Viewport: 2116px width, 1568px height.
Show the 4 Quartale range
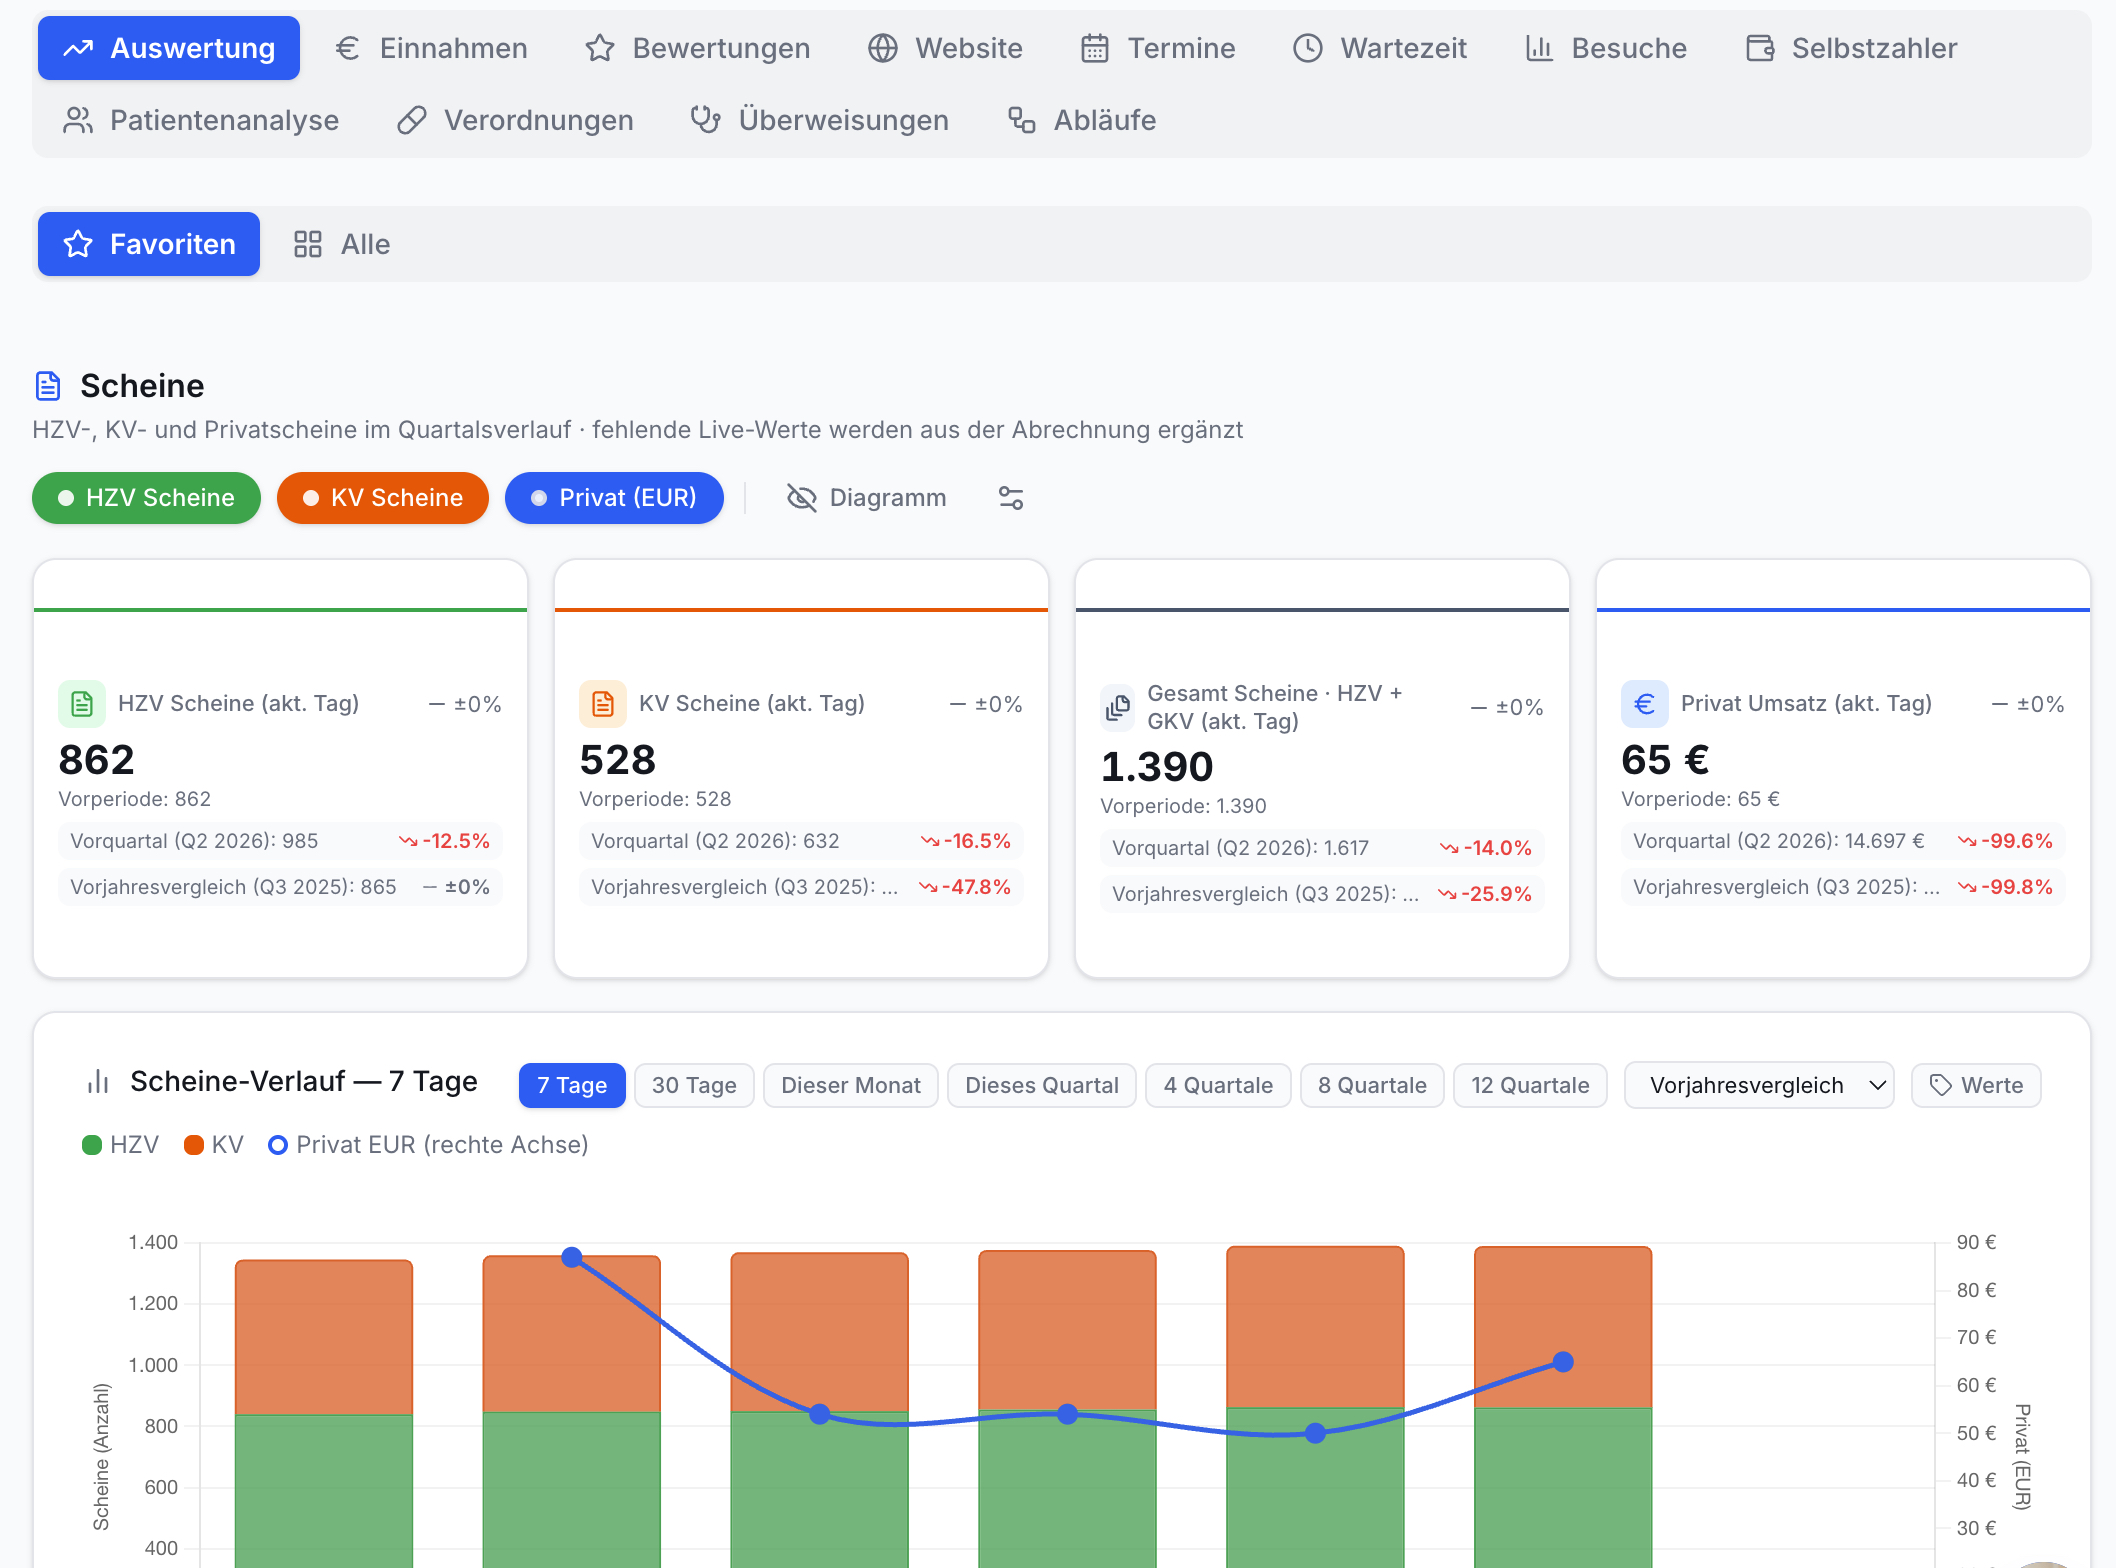pyautogui.click(x=1218, y=1085)
